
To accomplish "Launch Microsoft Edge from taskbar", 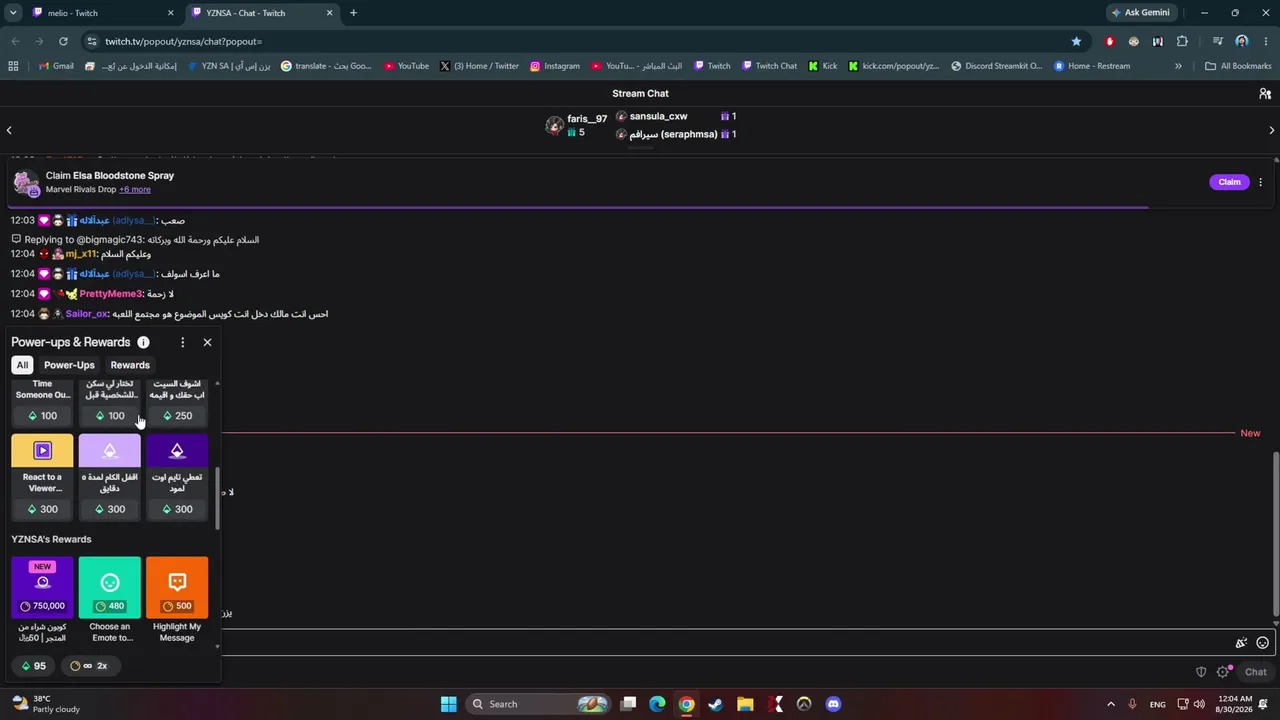I will pos(657,704).
